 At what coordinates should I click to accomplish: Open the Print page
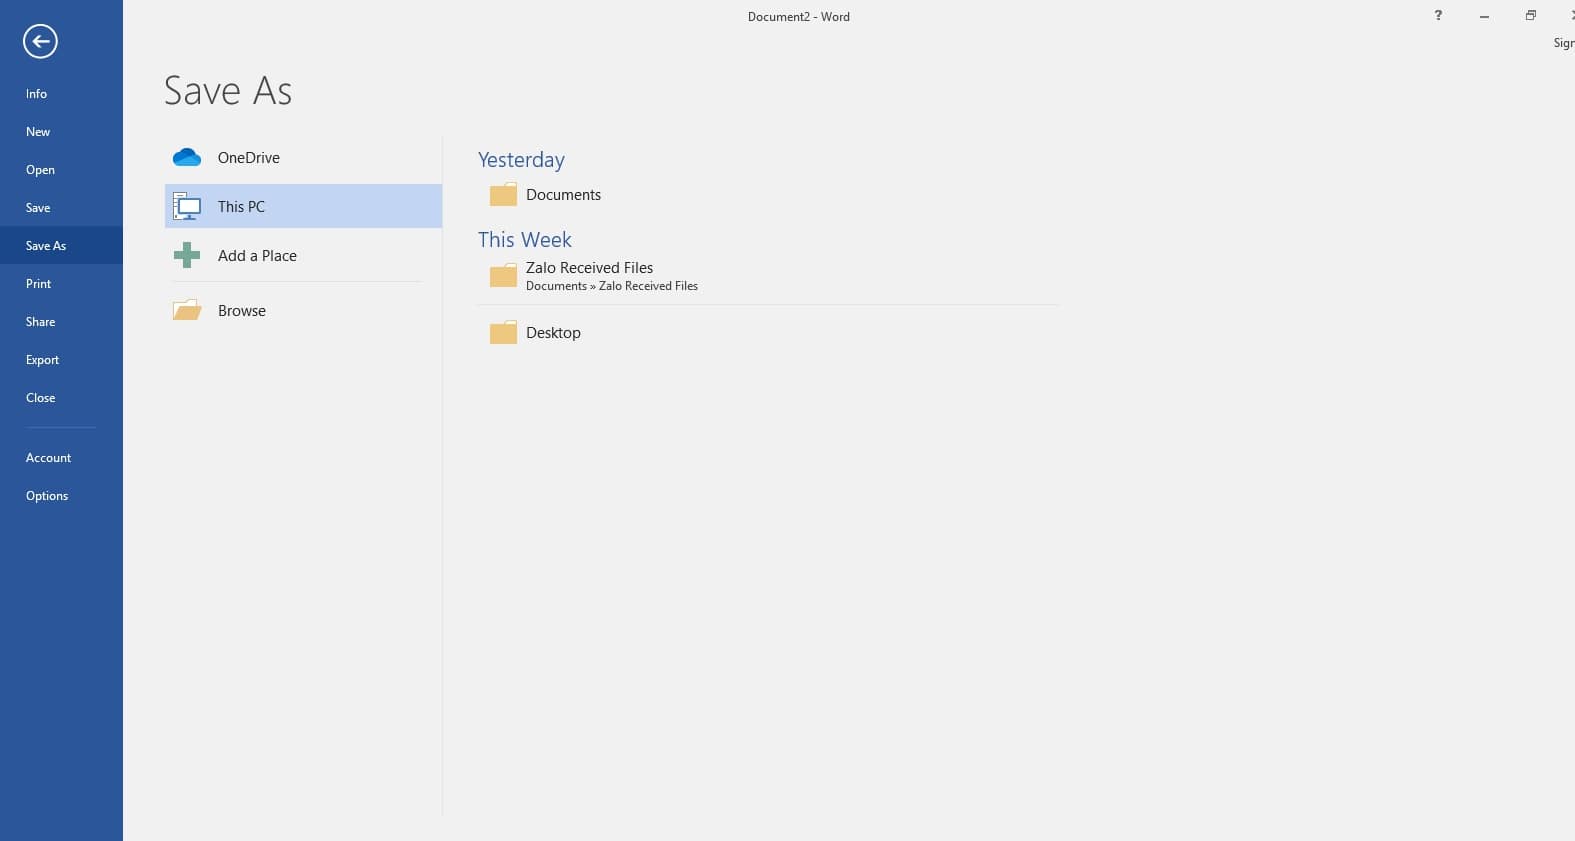point(61,284)
